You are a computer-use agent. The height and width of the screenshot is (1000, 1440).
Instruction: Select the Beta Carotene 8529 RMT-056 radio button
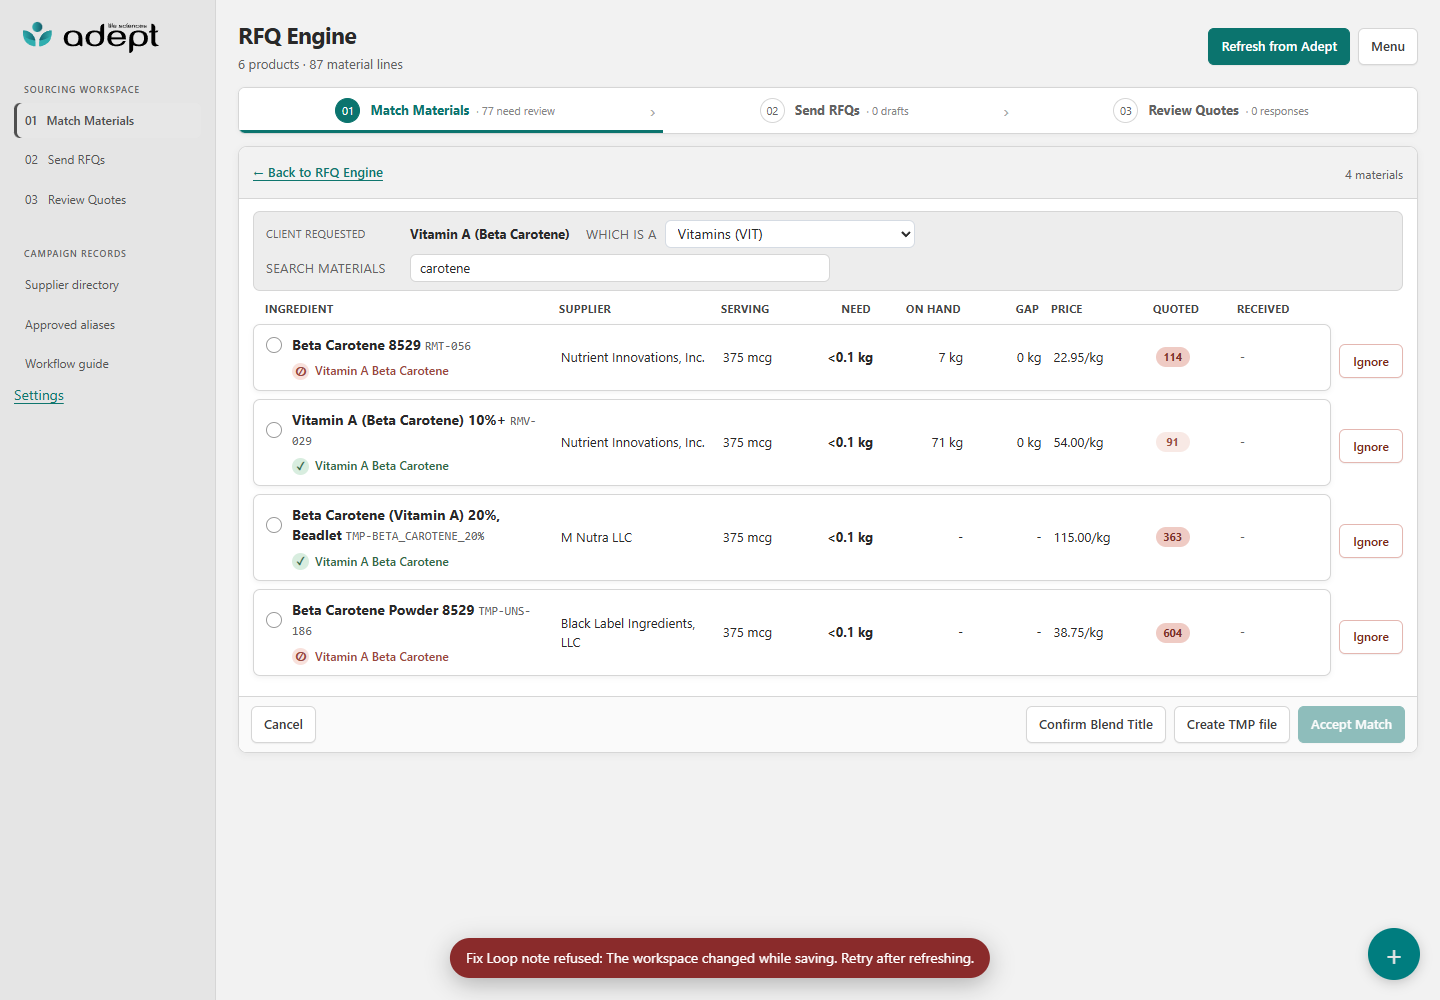(x=274, y=345)
